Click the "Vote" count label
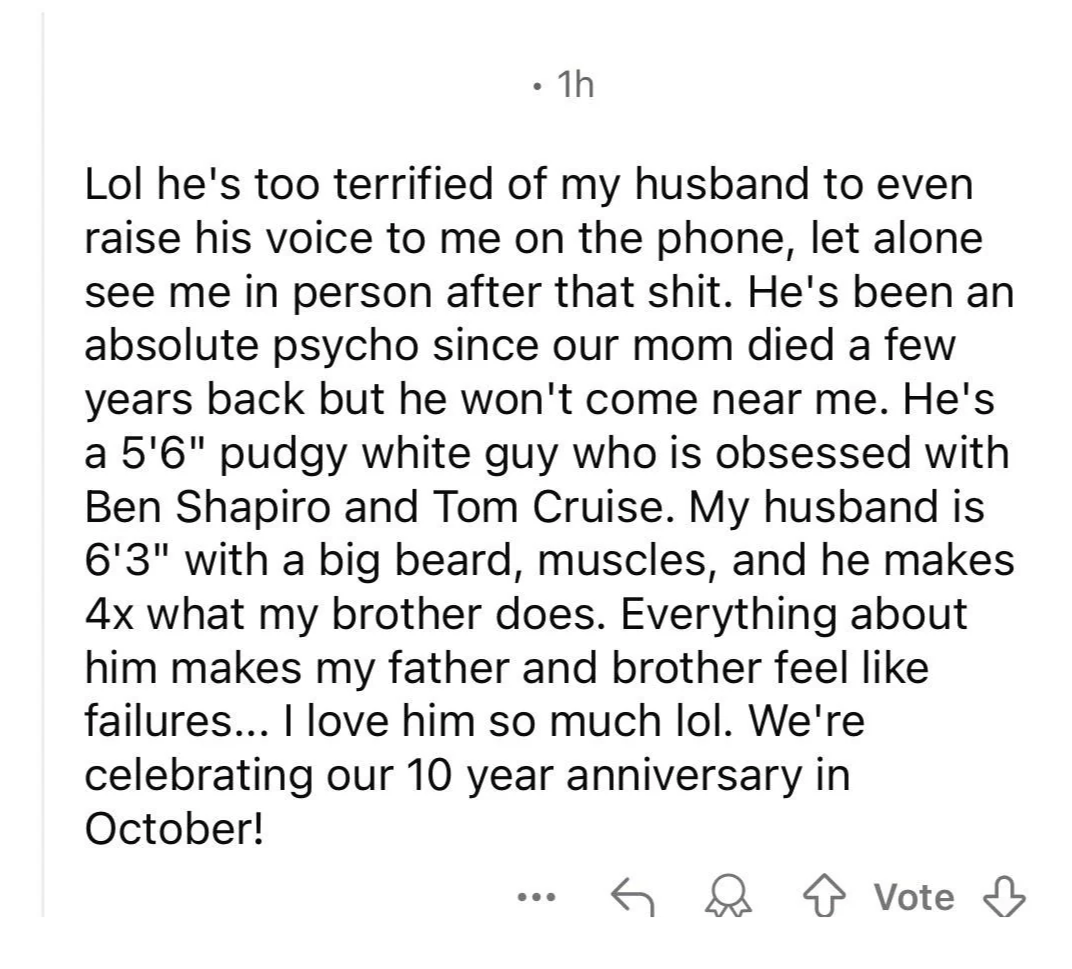 click(914, 897)
